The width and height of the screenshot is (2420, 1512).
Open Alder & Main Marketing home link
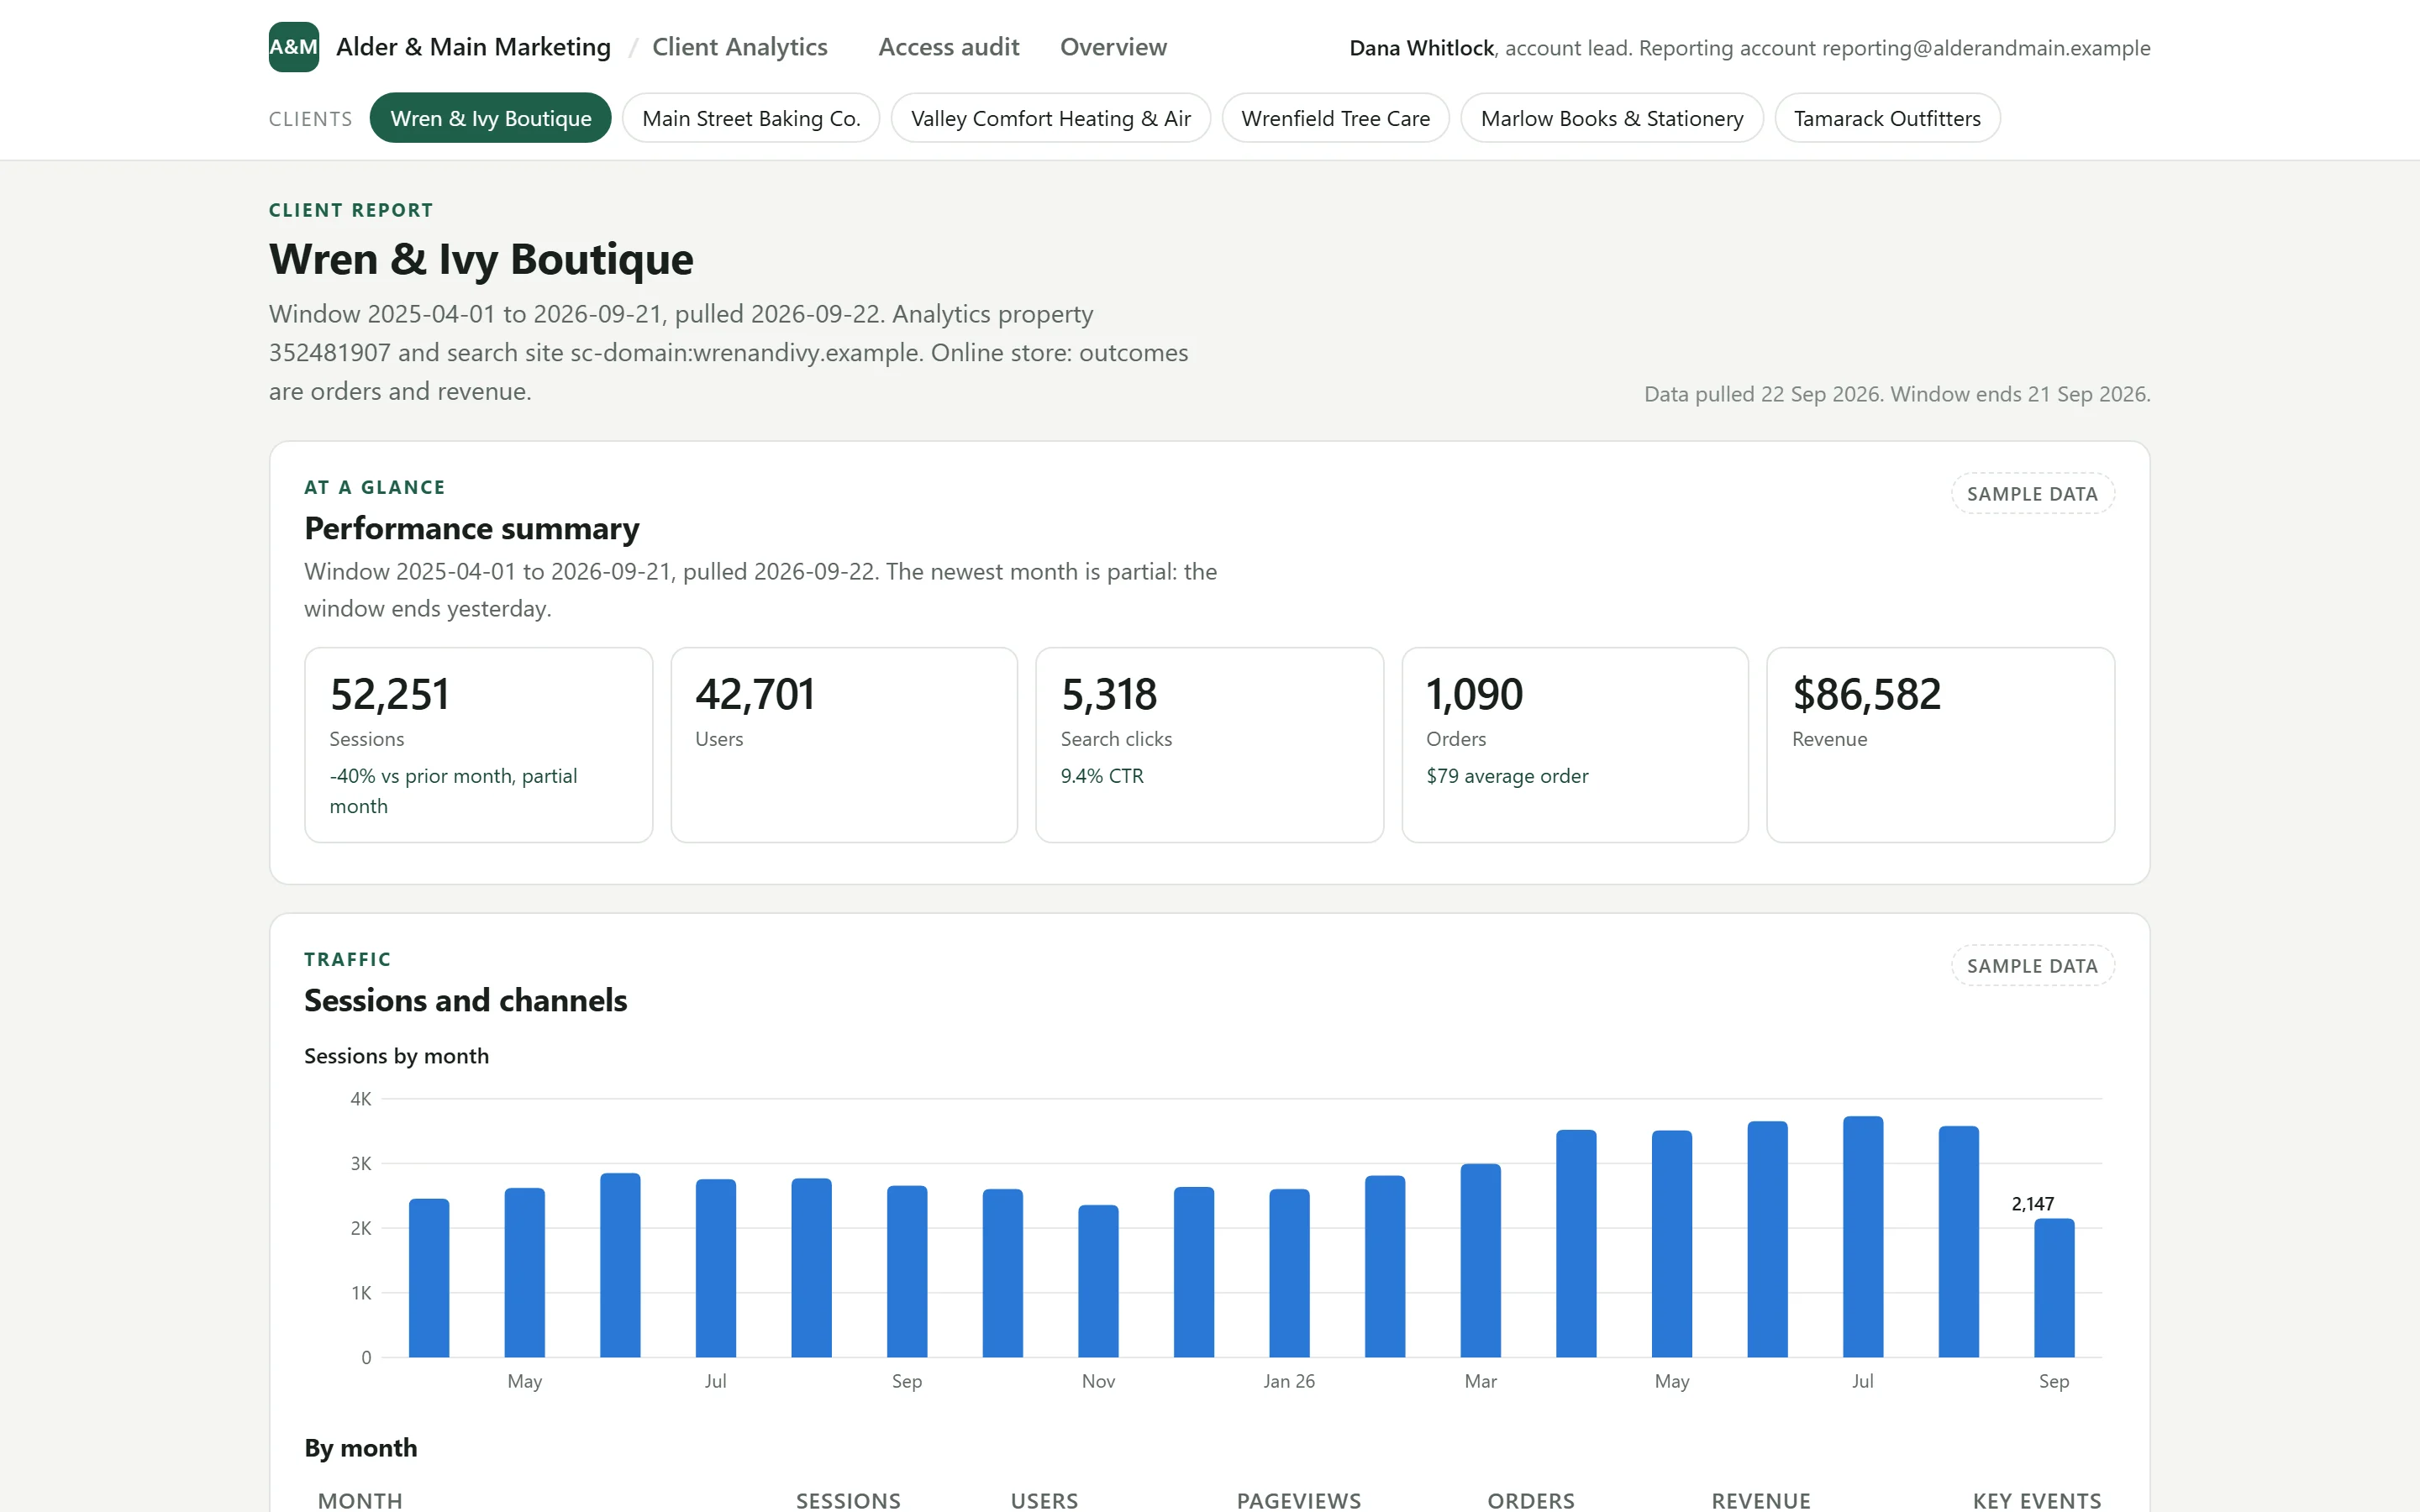point(473,47)
